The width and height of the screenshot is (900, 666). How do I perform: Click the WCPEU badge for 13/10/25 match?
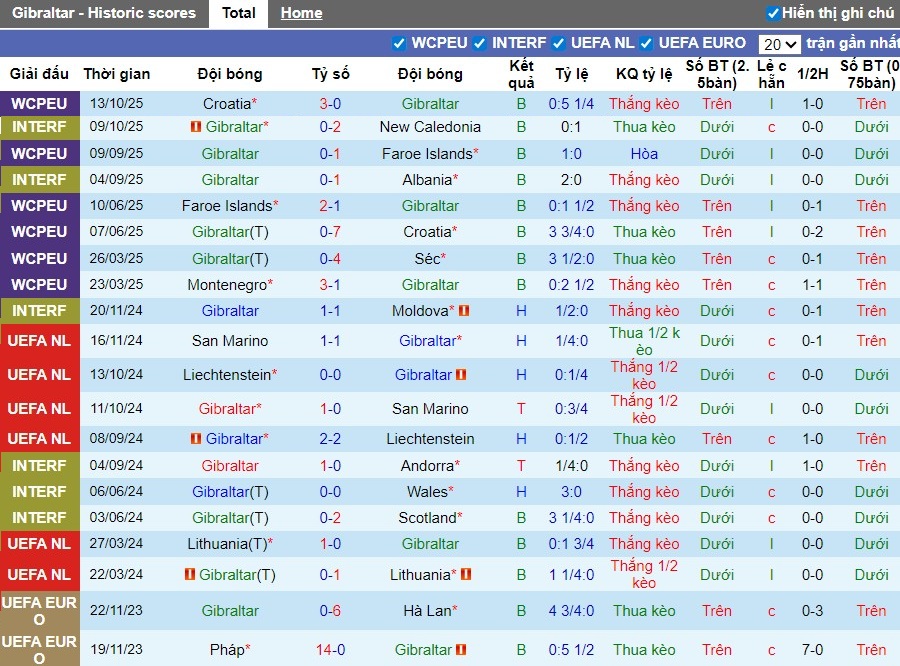[x=39, y=104]
